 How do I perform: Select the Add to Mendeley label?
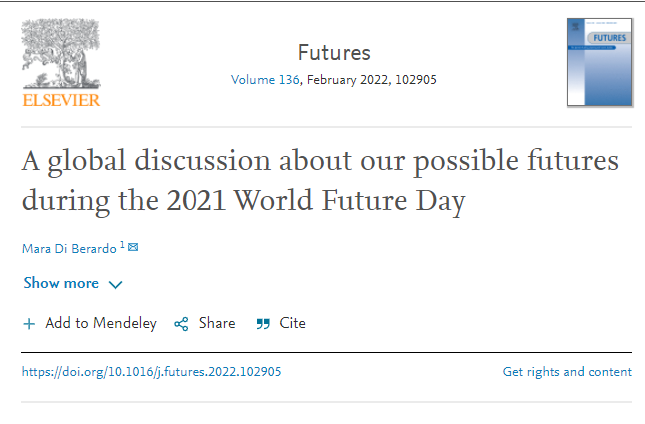coord(101,323)
